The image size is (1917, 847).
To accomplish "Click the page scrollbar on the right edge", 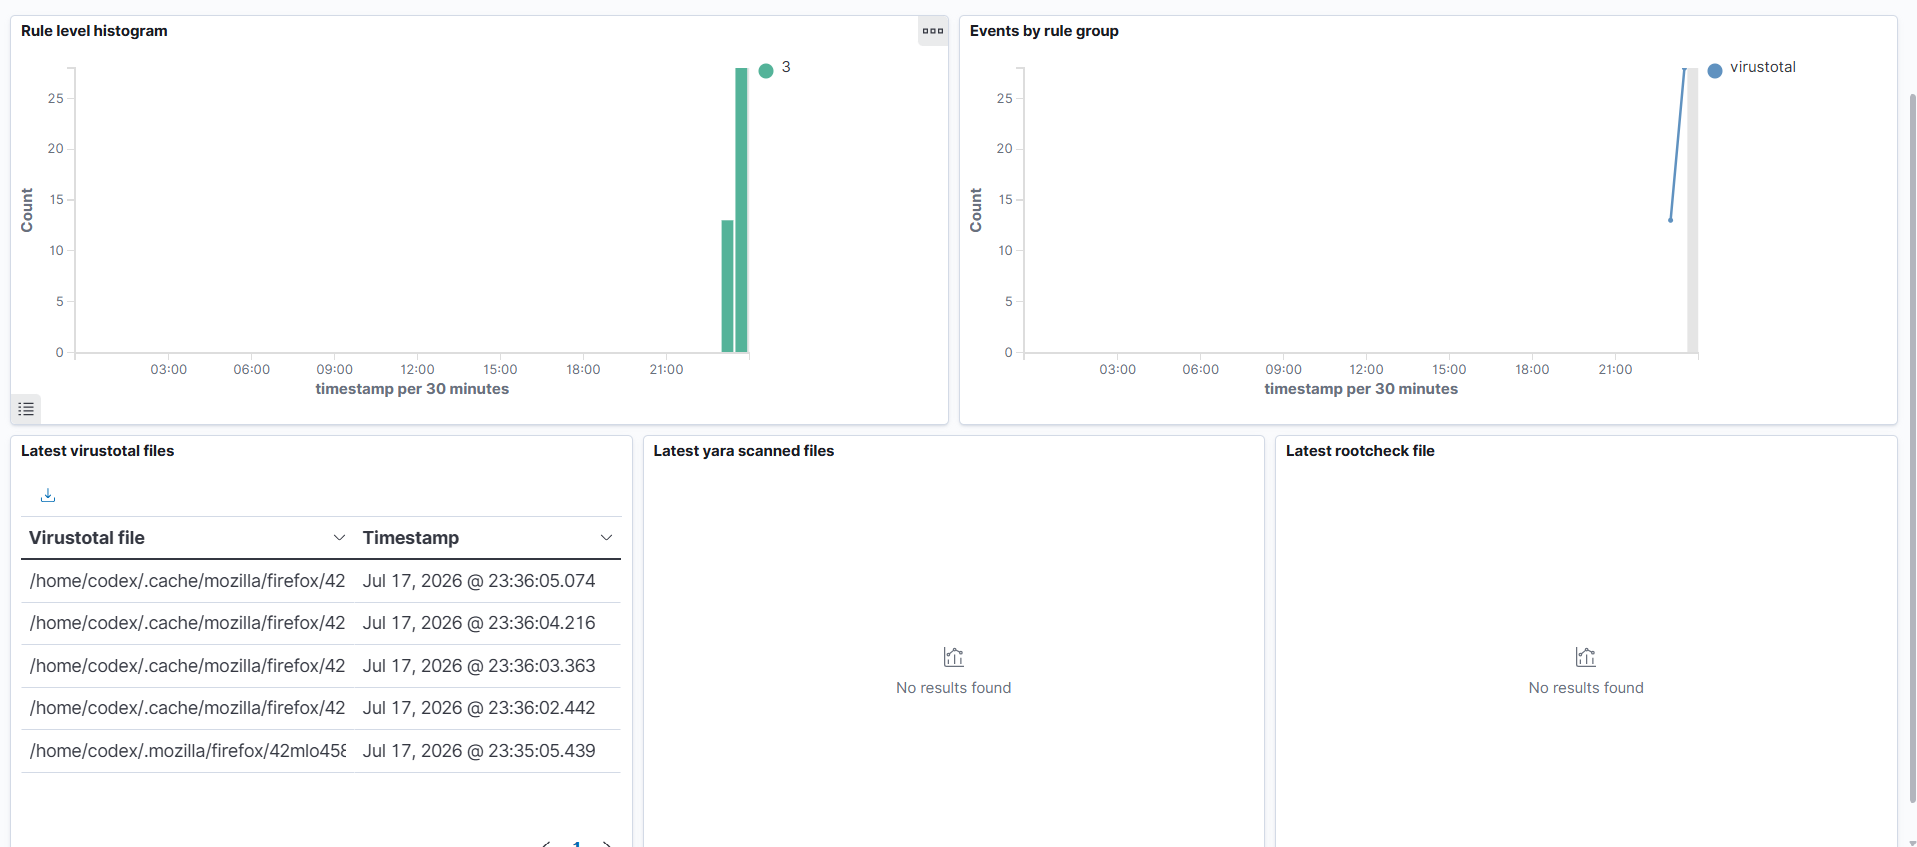I will 1912,447.
